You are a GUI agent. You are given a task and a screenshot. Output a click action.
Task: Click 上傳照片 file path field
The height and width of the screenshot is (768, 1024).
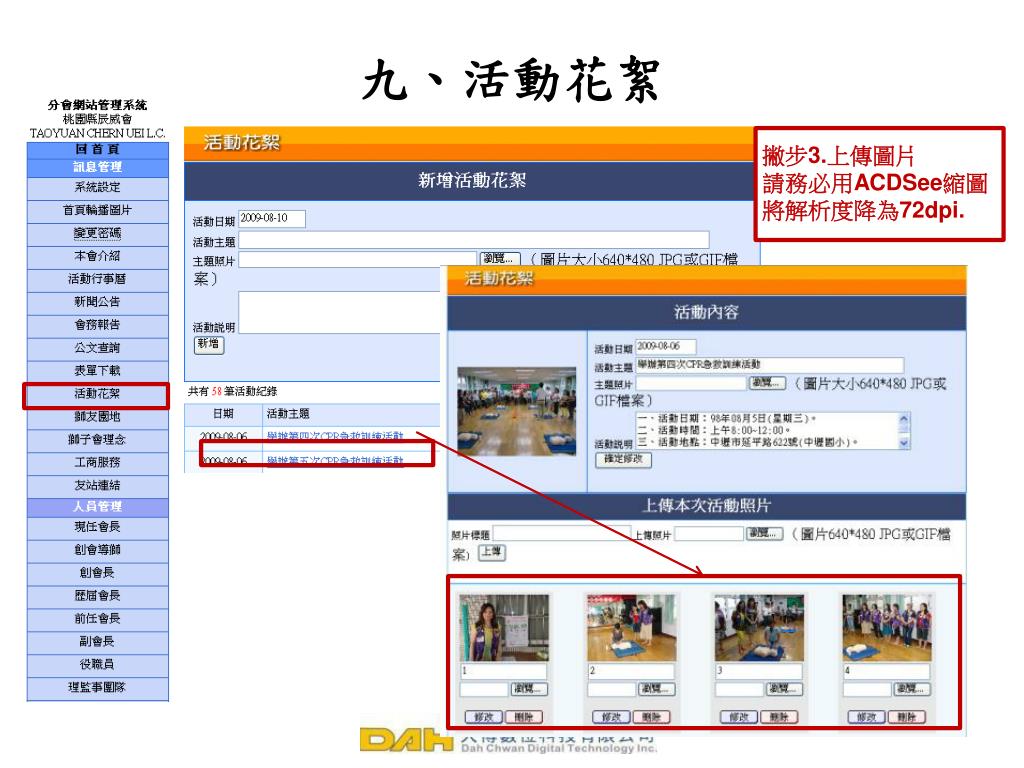pyautogui.click(x=709, y=534)
